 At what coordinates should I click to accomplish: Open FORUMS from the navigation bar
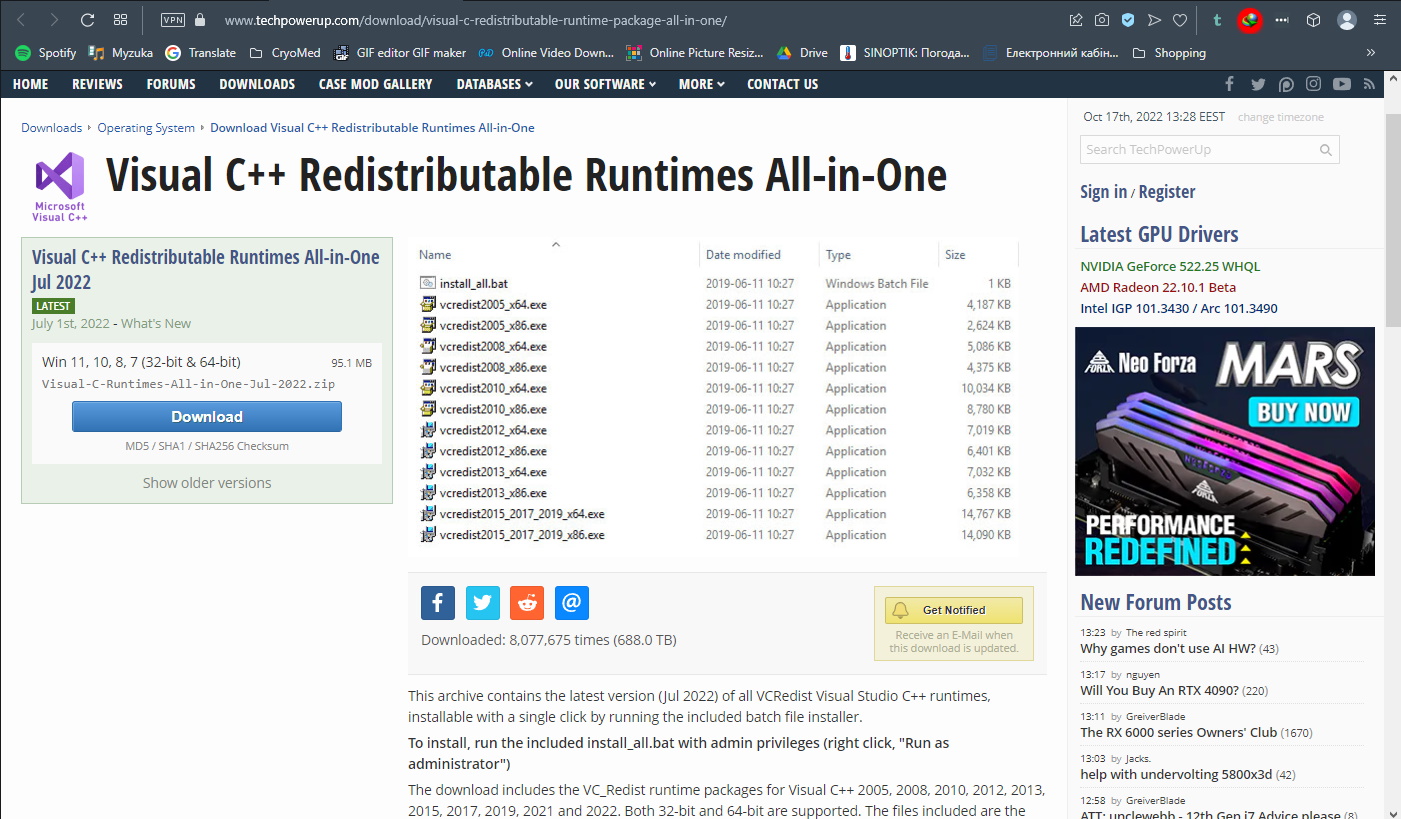[x=171, y=84]
